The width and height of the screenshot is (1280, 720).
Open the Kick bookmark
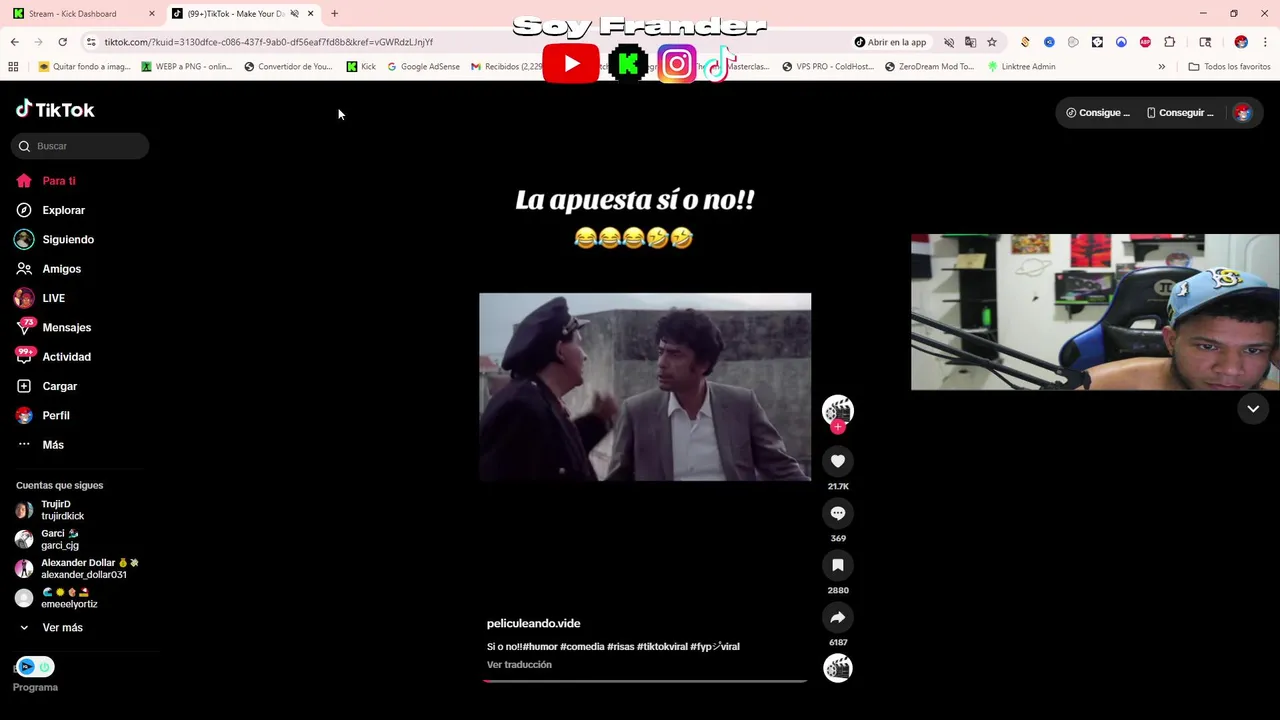click(x=361, y=67)
